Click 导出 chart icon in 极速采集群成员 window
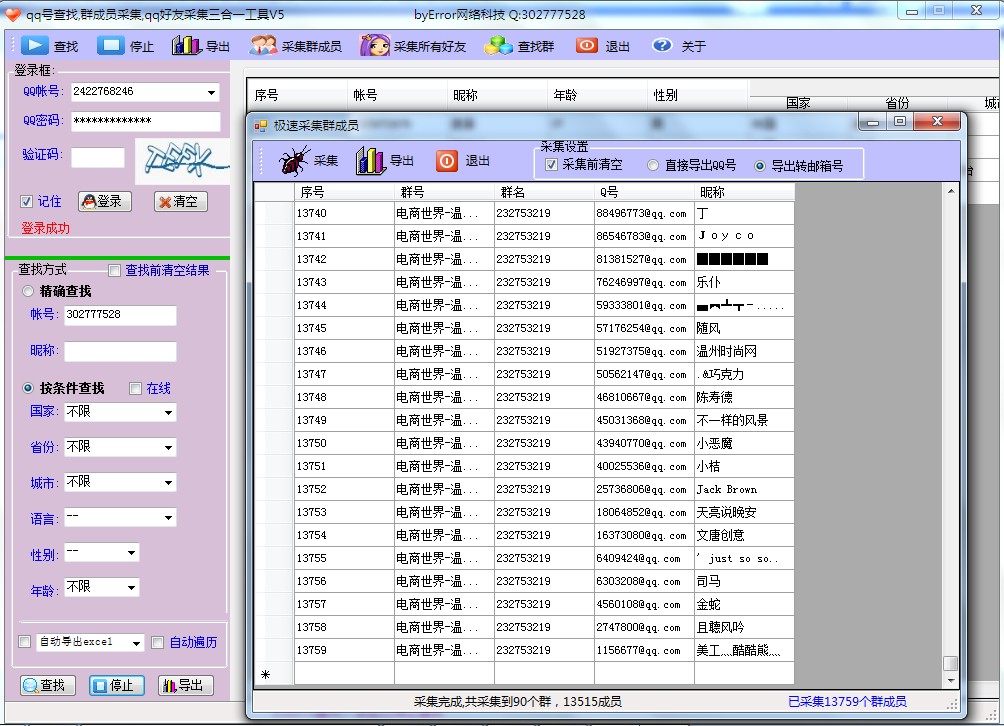 (x=370, y=160)
